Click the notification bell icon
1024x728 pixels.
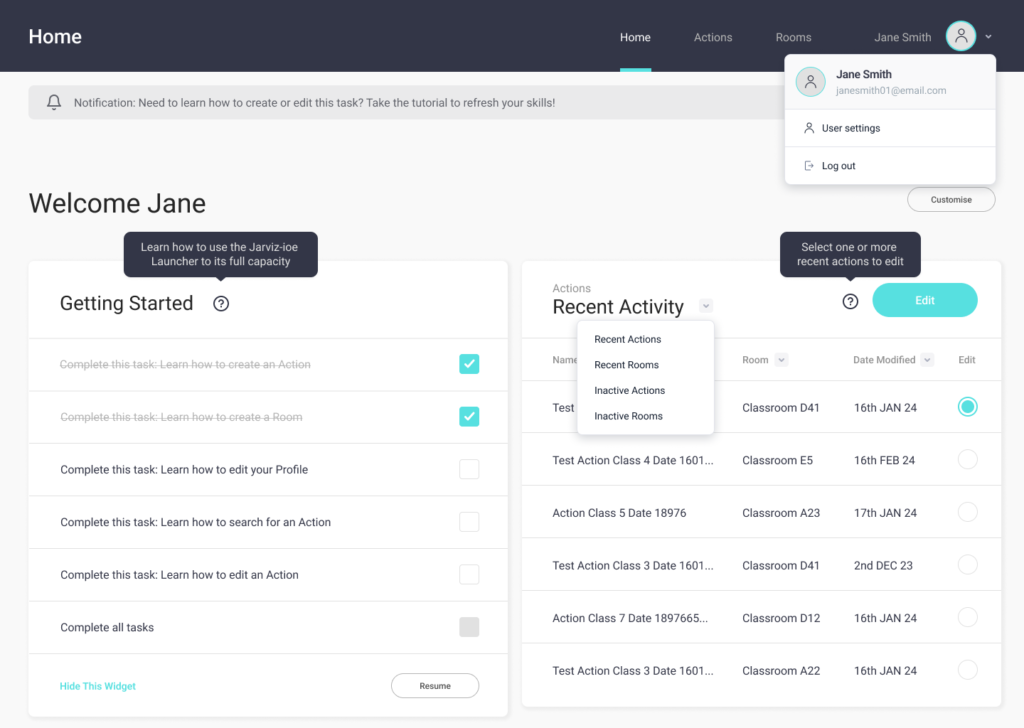(x=54, y=102)
